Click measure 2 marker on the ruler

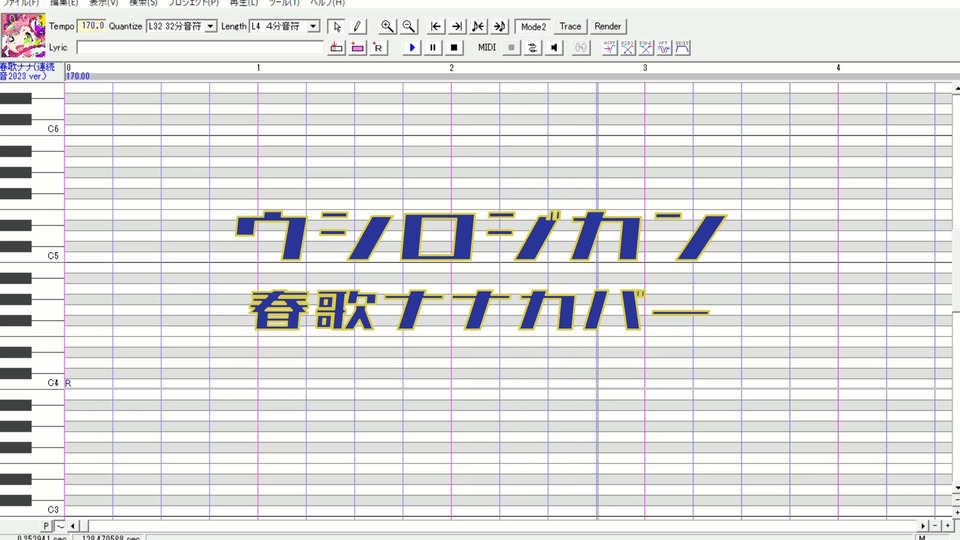click(452, 67)
